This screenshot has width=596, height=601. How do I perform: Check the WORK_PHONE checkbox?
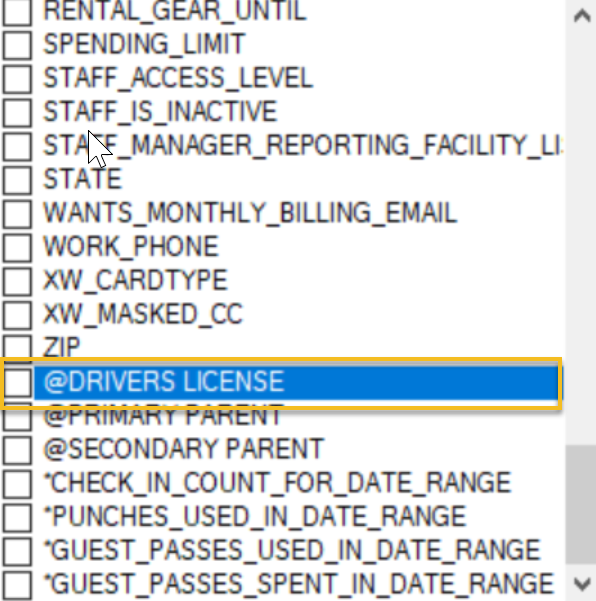coord(17,247)
